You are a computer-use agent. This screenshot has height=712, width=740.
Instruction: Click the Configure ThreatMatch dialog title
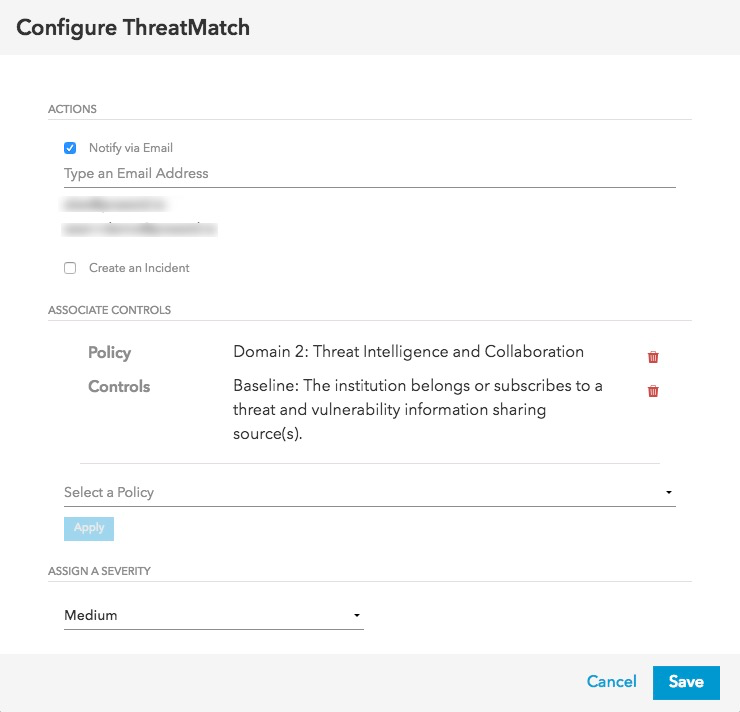click(x=133, y=27)
